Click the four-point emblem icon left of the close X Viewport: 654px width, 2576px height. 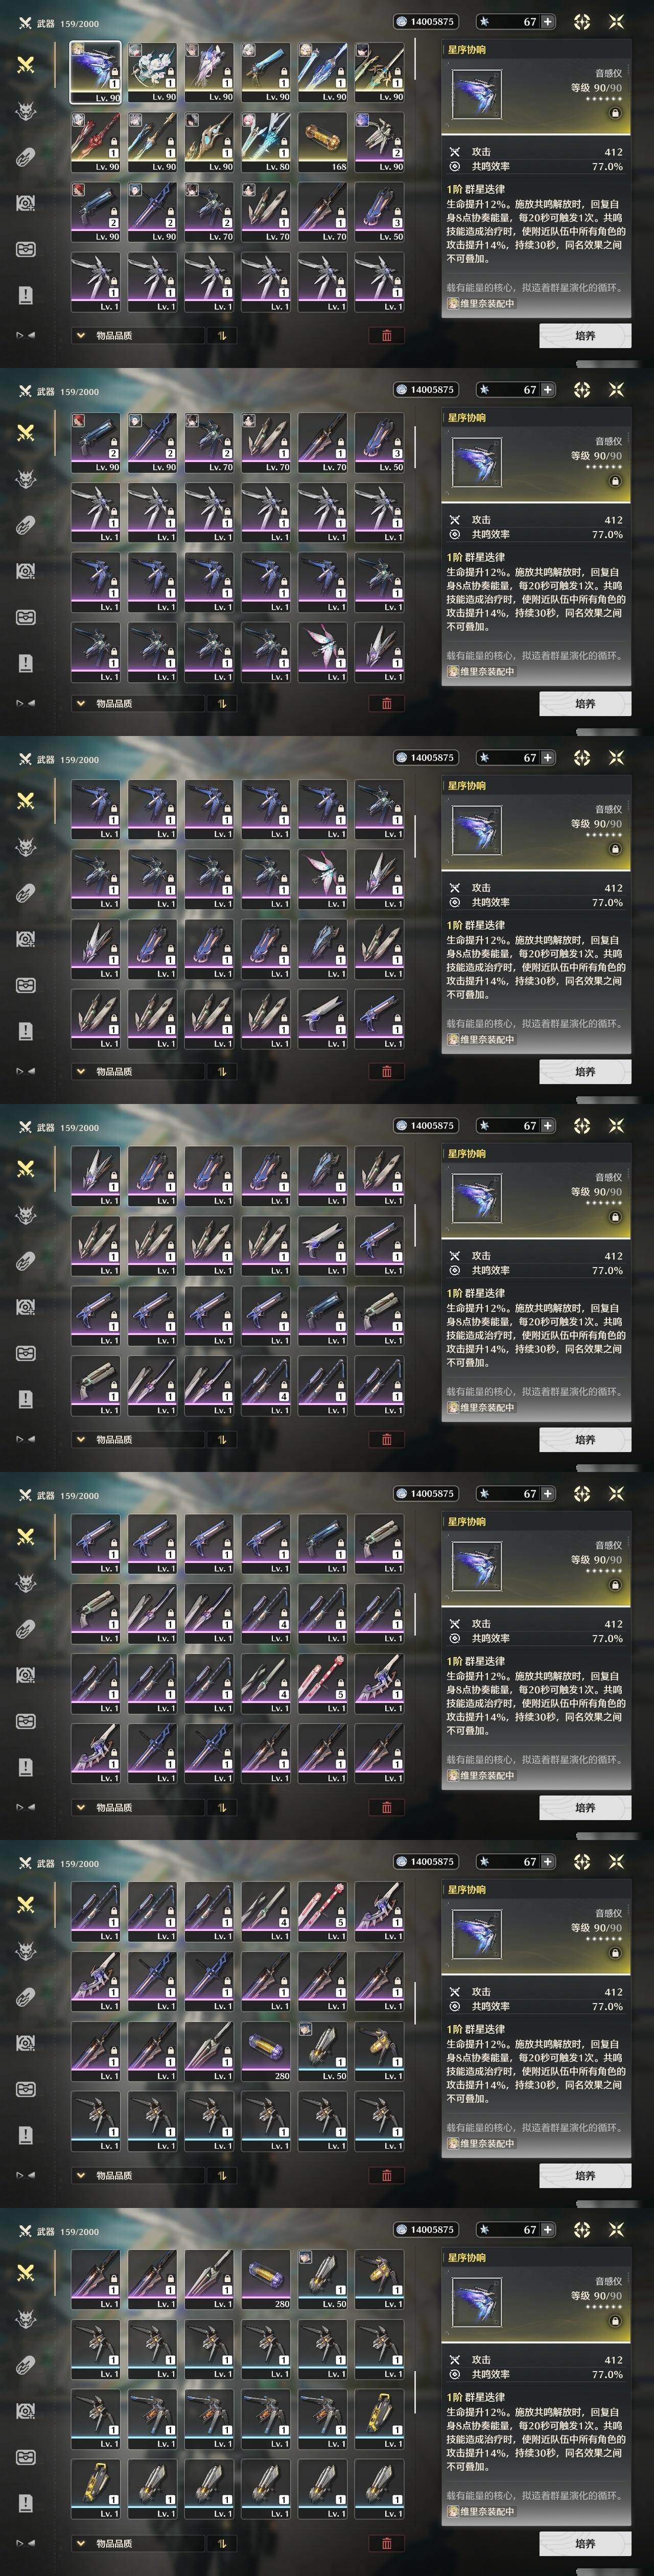pos(582,21)
